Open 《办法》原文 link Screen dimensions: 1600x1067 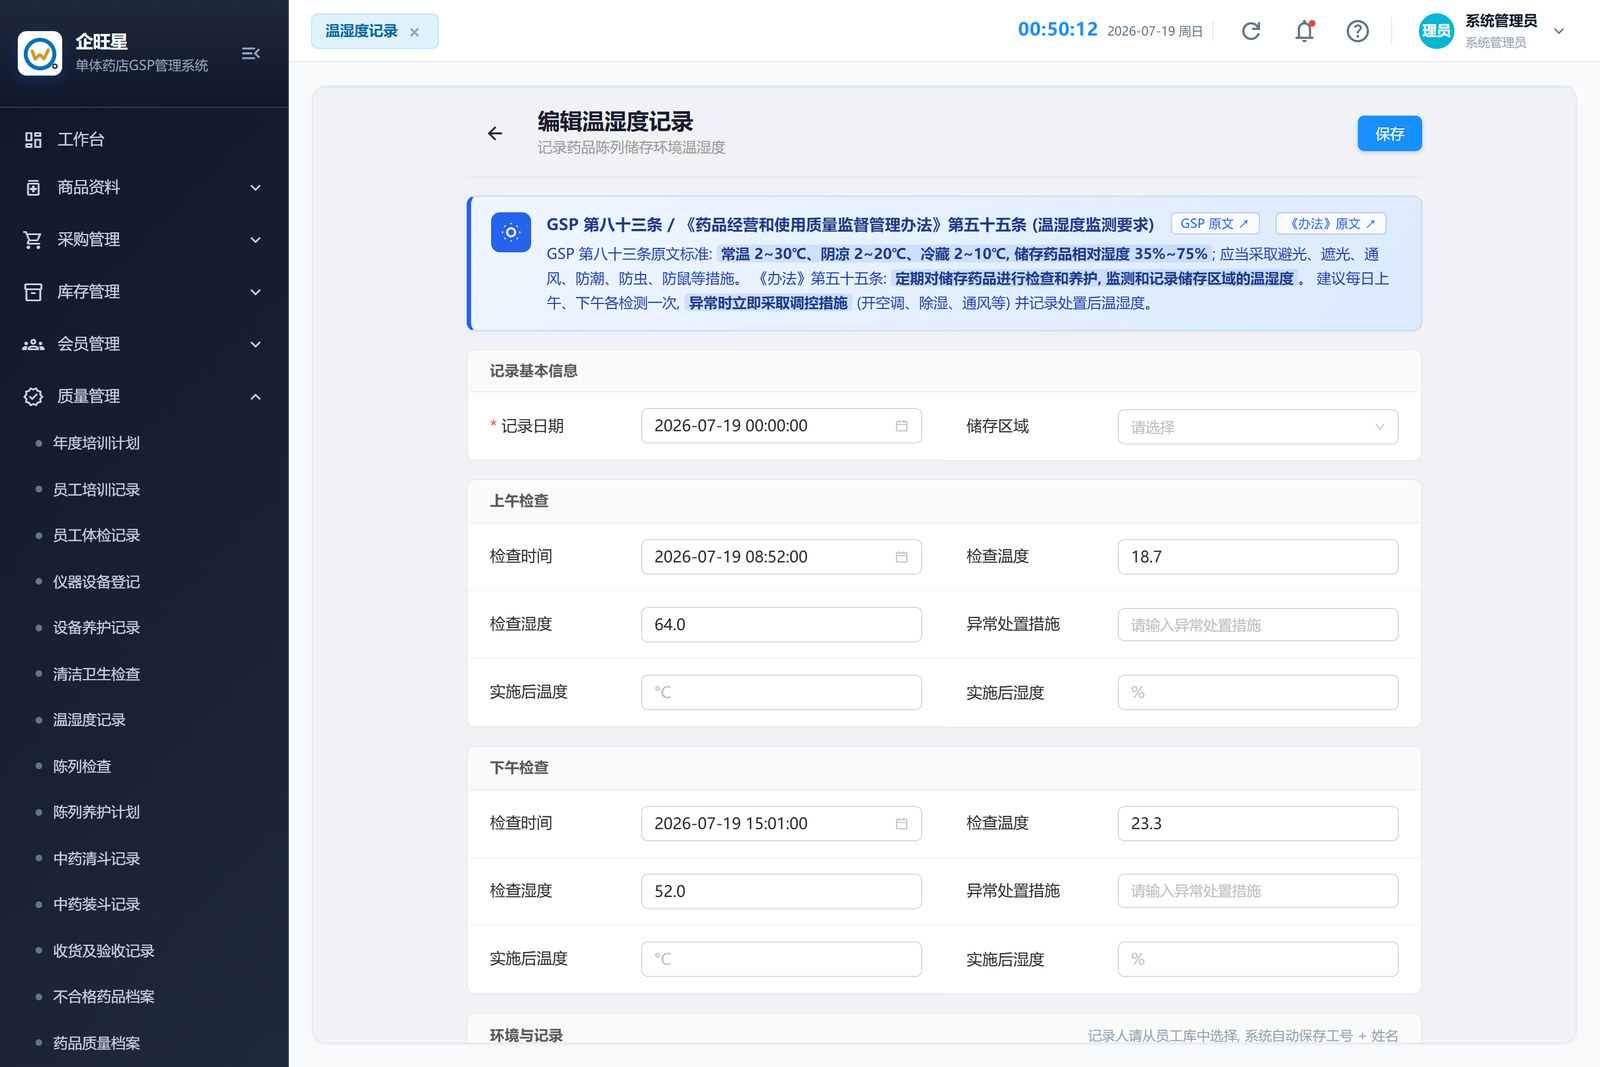[1331, 224]
